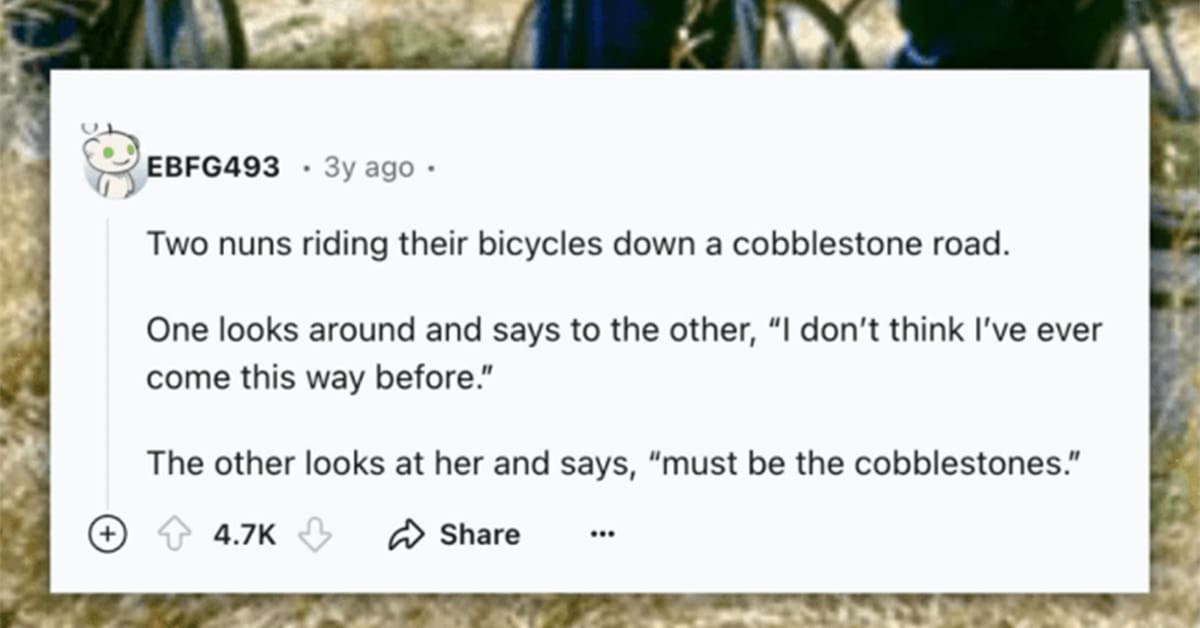Click the "must be the cobblestones" punchline

click(x=866, y=463)
